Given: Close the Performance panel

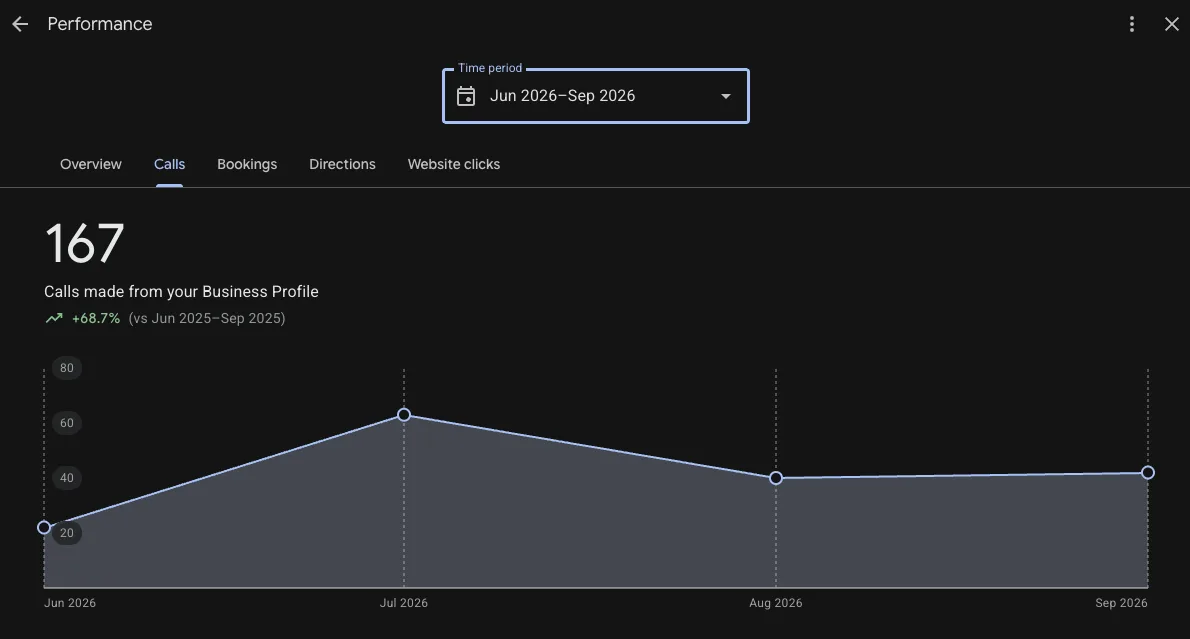Looking at the screenshot, I should pyautogui.click(x=1172, y=24).
